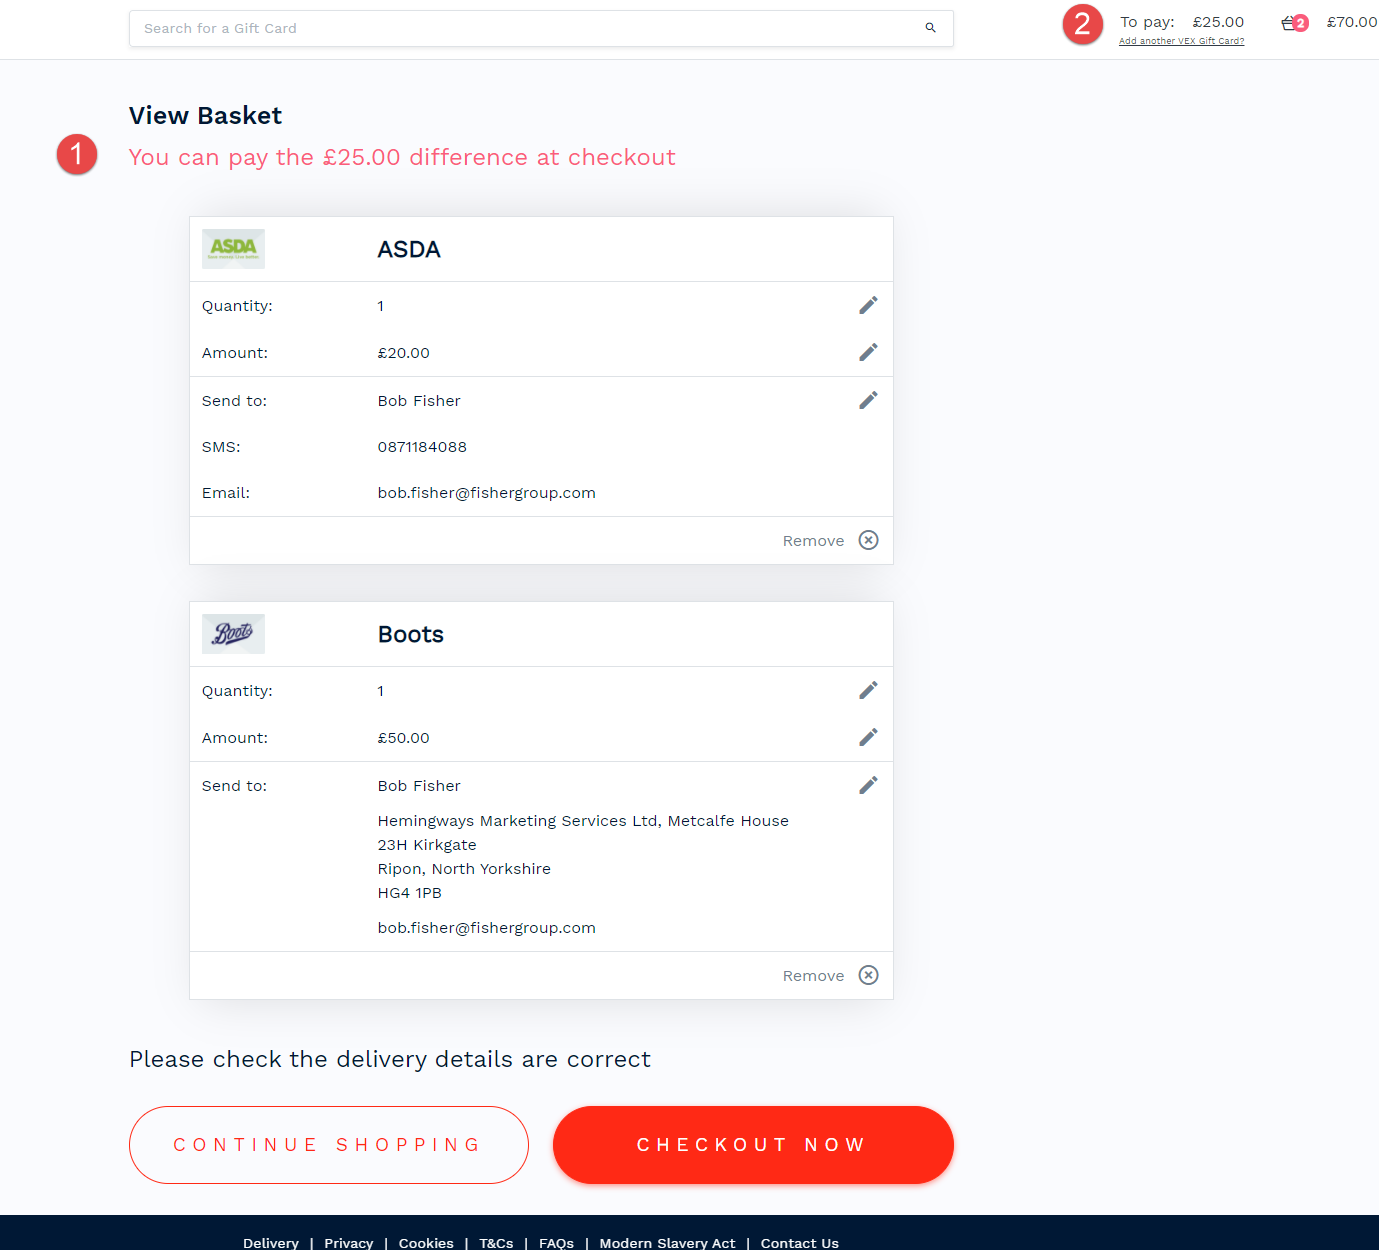The image size is (1379, 1250).
Task: Open the Privacy footer link
Action: [348, 1243]
